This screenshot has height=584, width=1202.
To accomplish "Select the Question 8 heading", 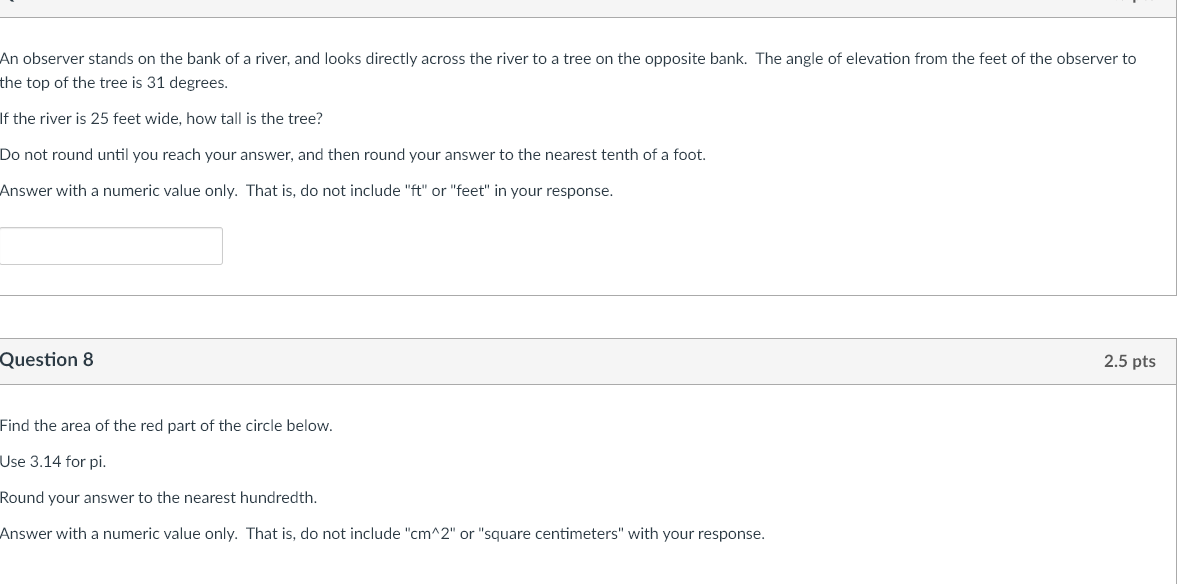I will pyautogui.click(x=47, y=360).
